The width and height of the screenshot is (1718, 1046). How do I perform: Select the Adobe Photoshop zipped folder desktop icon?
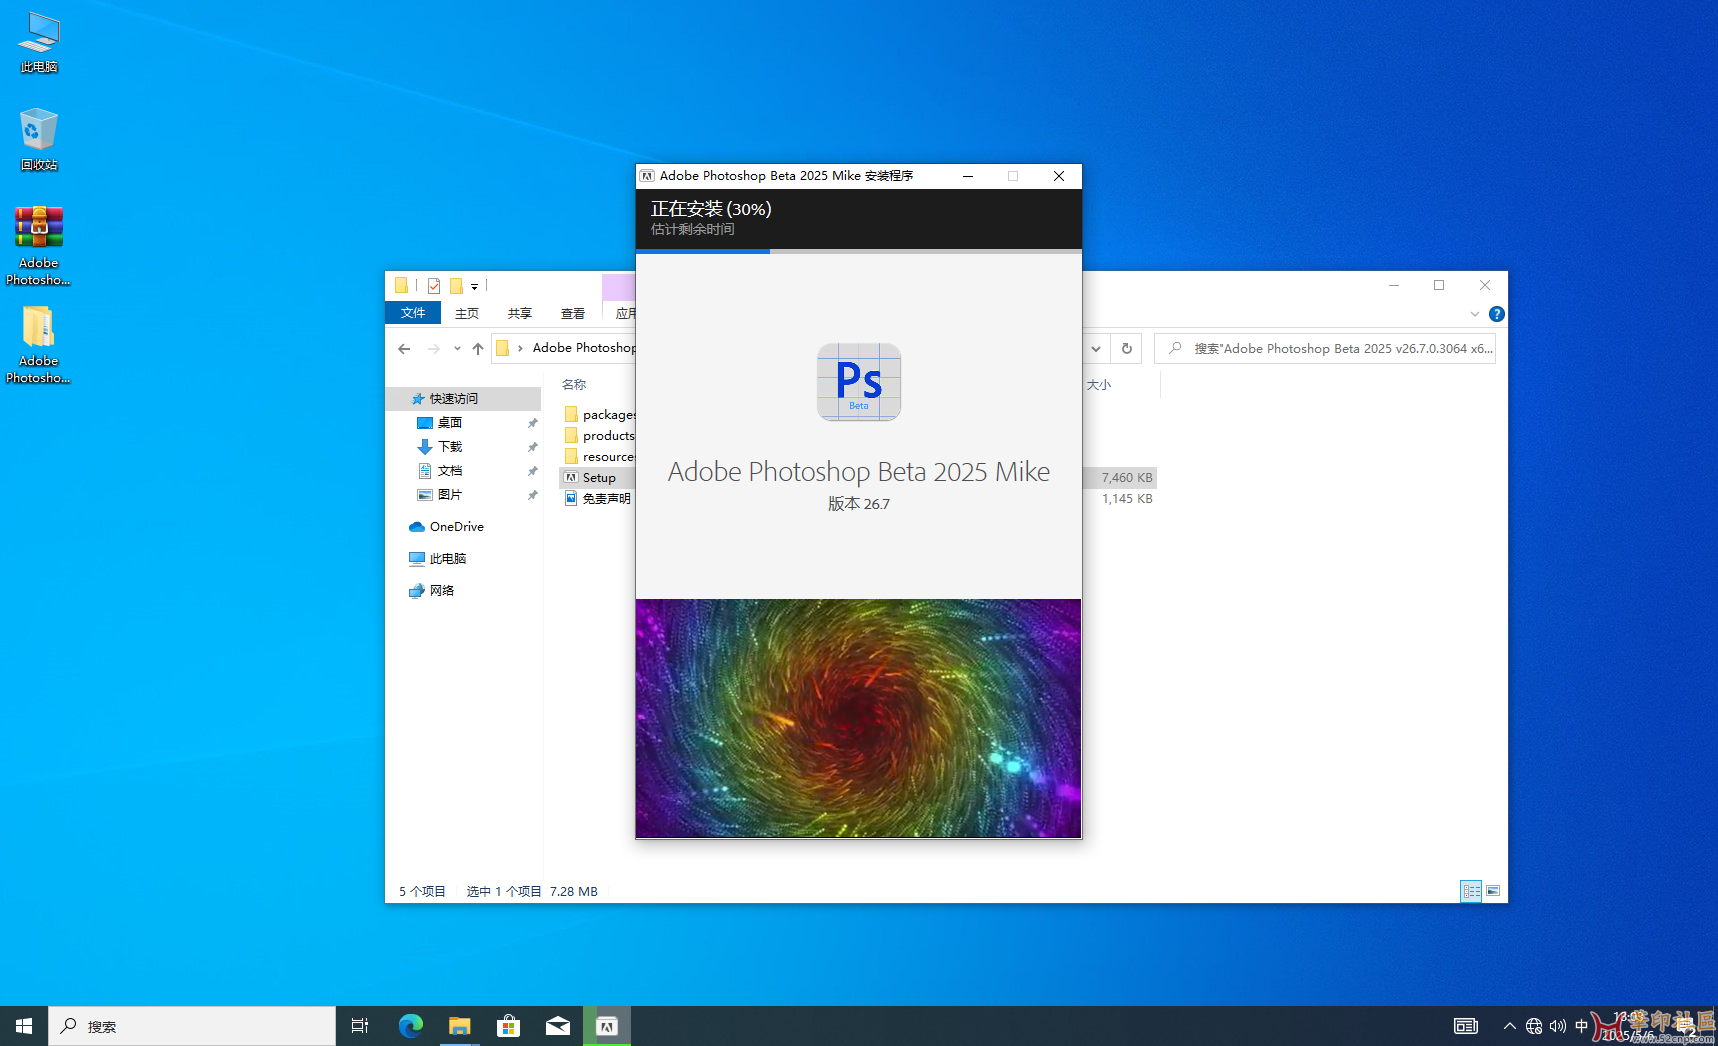click(39, 343)
